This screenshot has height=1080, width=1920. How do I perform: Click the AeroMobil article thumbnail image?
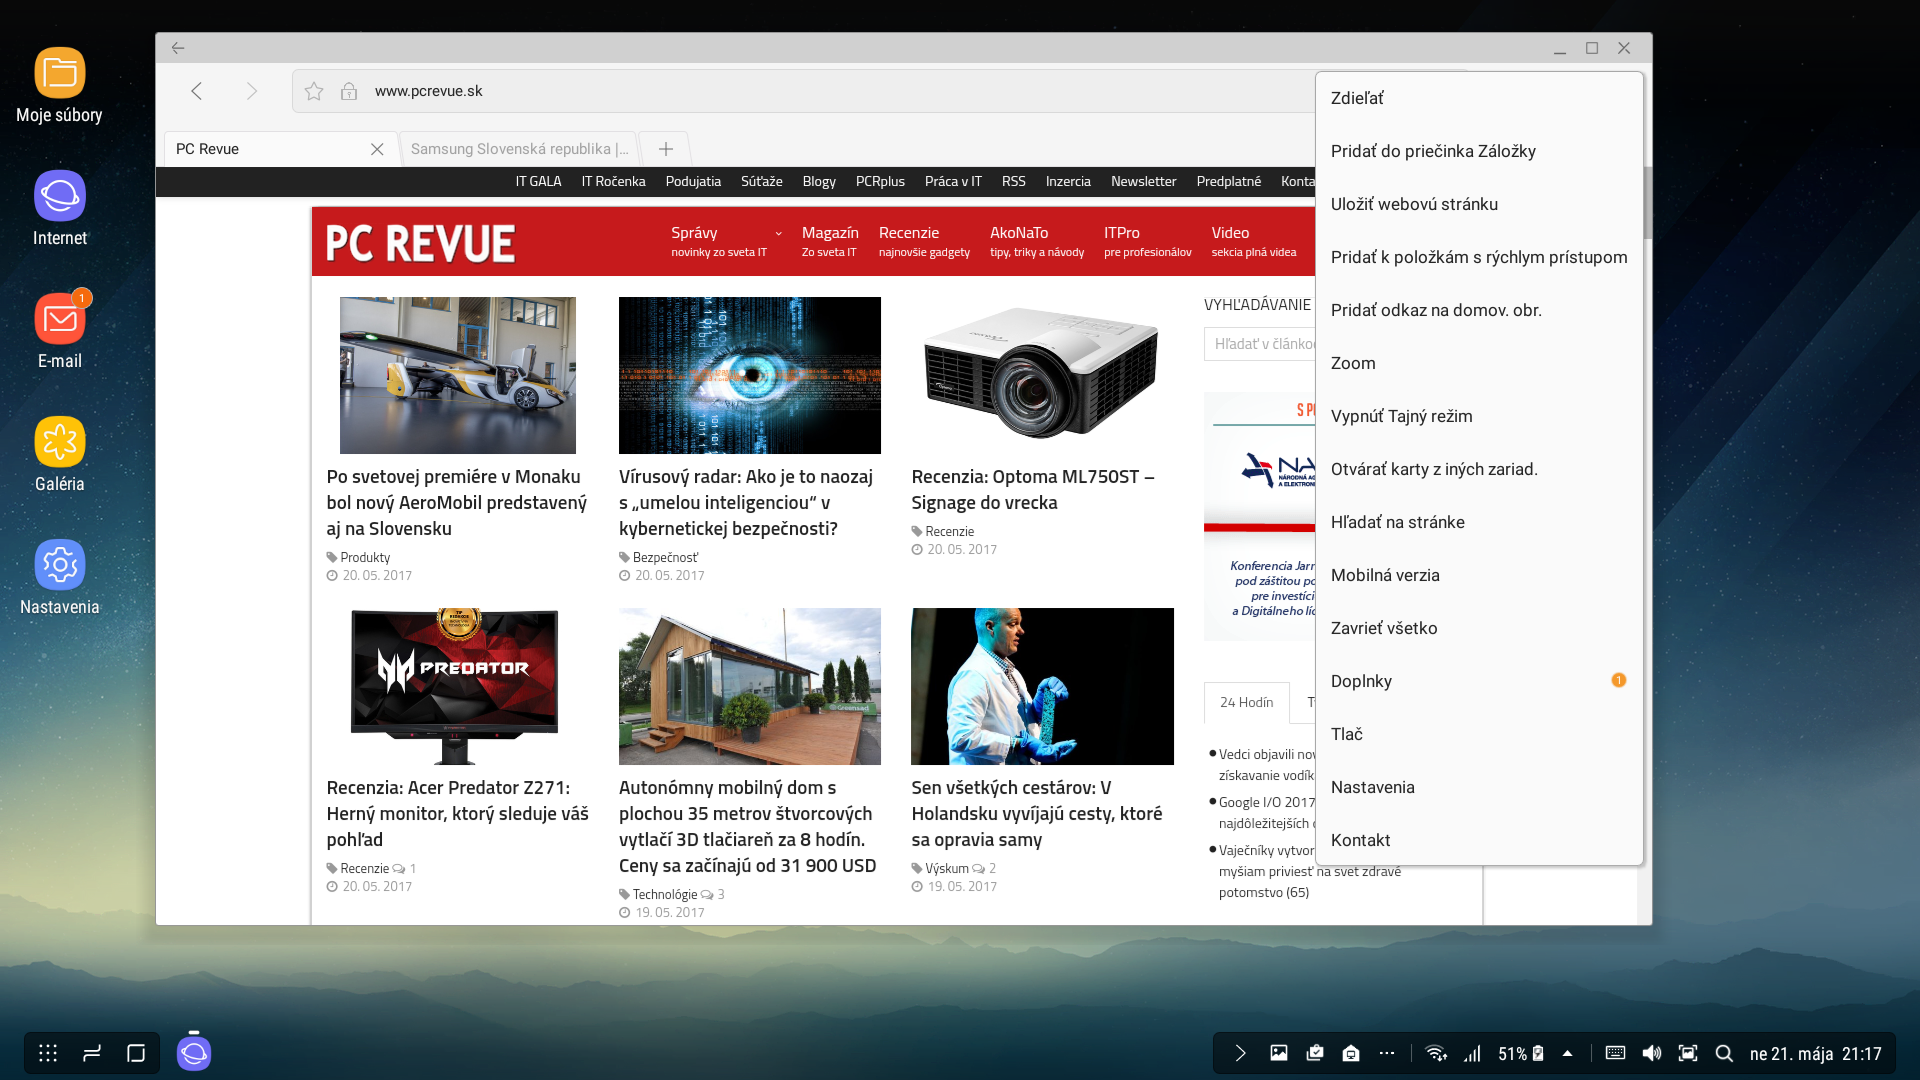(457, 375)
